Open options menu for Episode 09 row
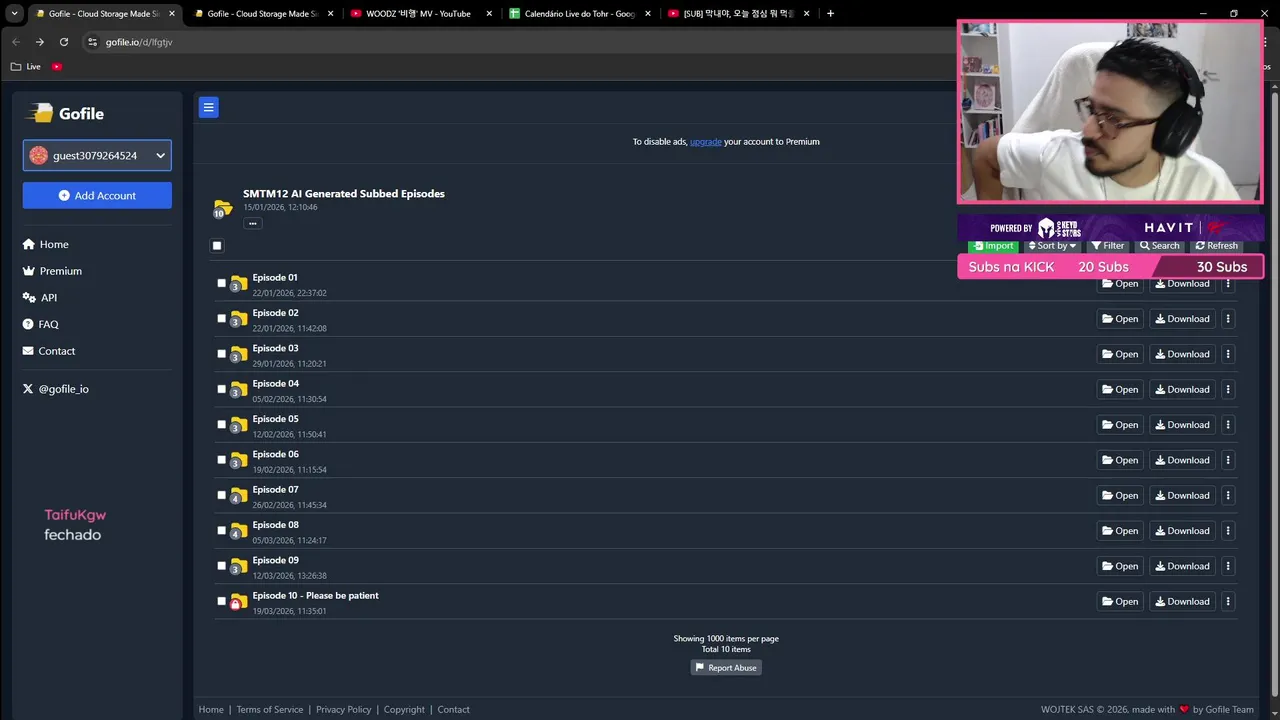The width and height of the screenshot is (1280, 720). pos(1228,566)
